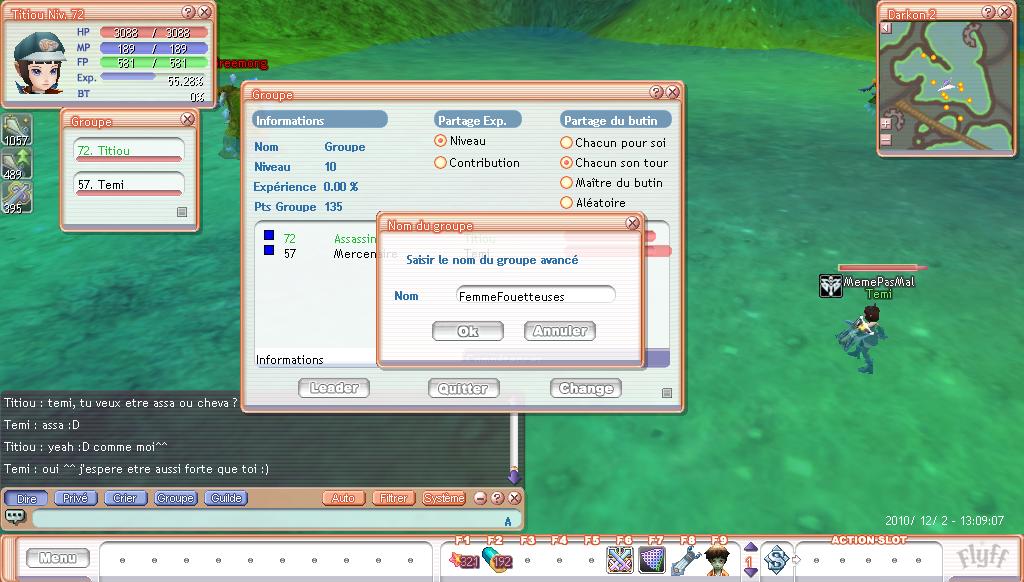Focus the chat message input box
Screen dimensions: 1024x582
pos(277,519)
